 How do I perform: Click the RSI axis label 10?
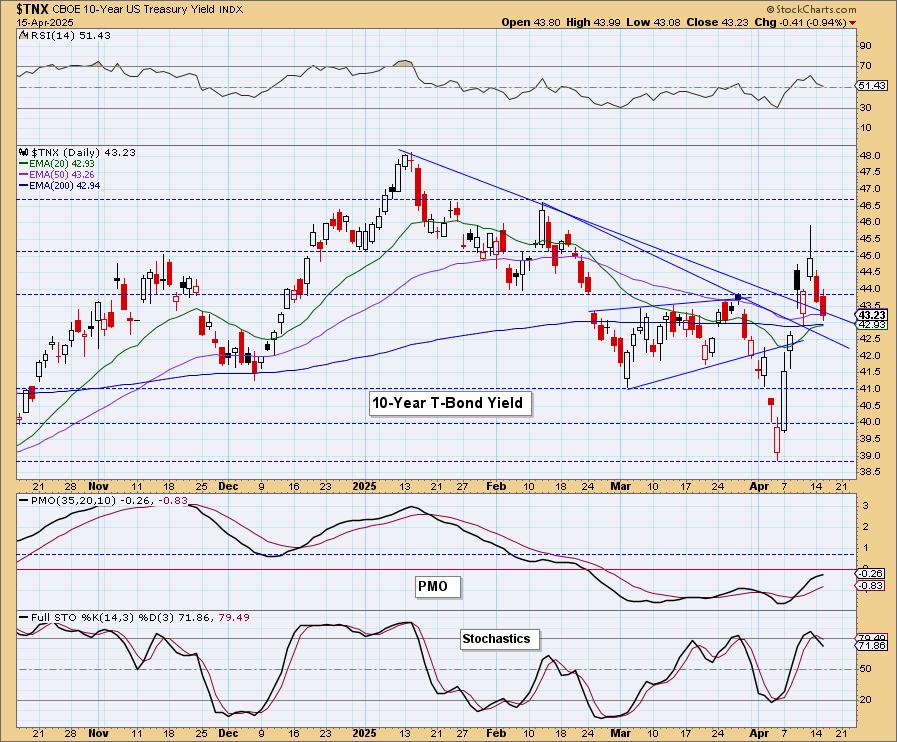(x=865, y=128)
